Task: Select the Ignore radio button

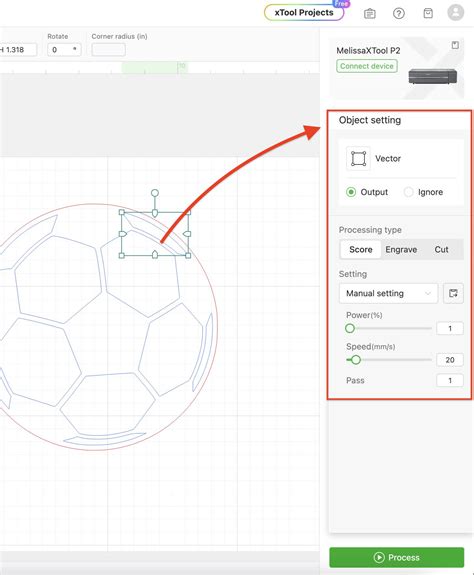Action: point(408,192)
